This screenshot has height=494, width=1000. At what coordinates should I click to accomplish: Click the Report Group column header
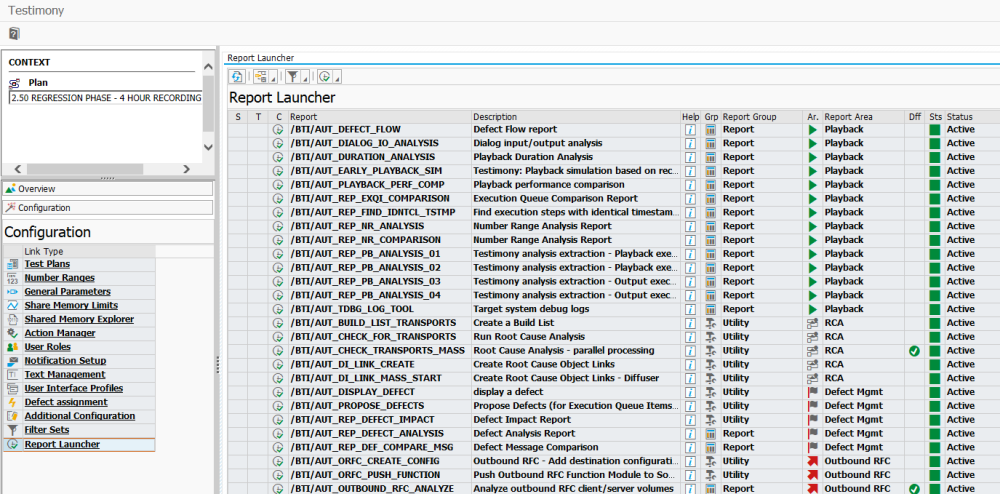pos(761,117)
